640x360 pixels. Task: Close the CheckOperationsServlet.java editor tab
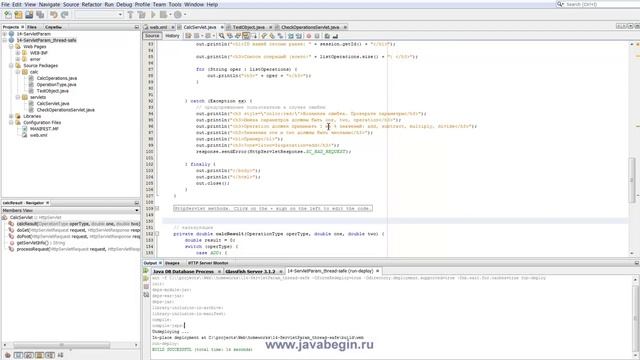pyautogui.click(x=345, y=27)
